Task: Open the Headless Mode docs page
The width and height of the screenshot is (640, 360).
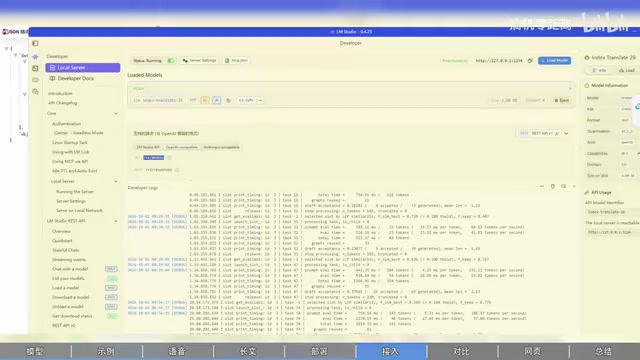Action: (79, 133)
